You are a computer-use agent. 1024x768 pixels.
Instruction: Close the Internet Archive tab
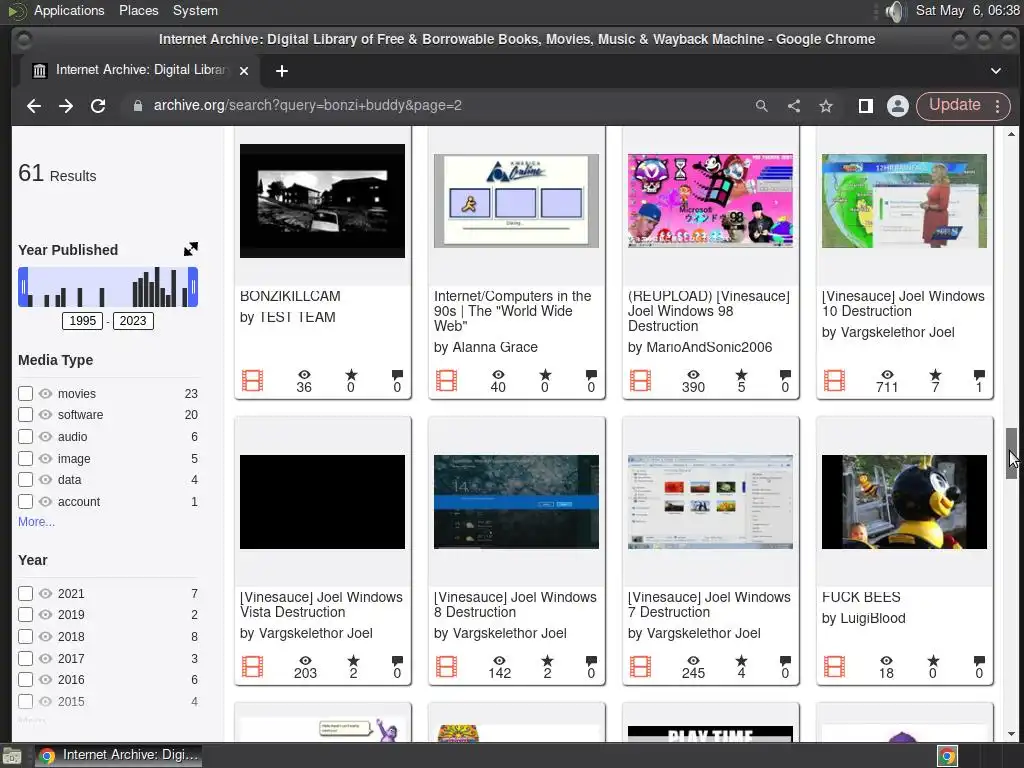point(244,71)
